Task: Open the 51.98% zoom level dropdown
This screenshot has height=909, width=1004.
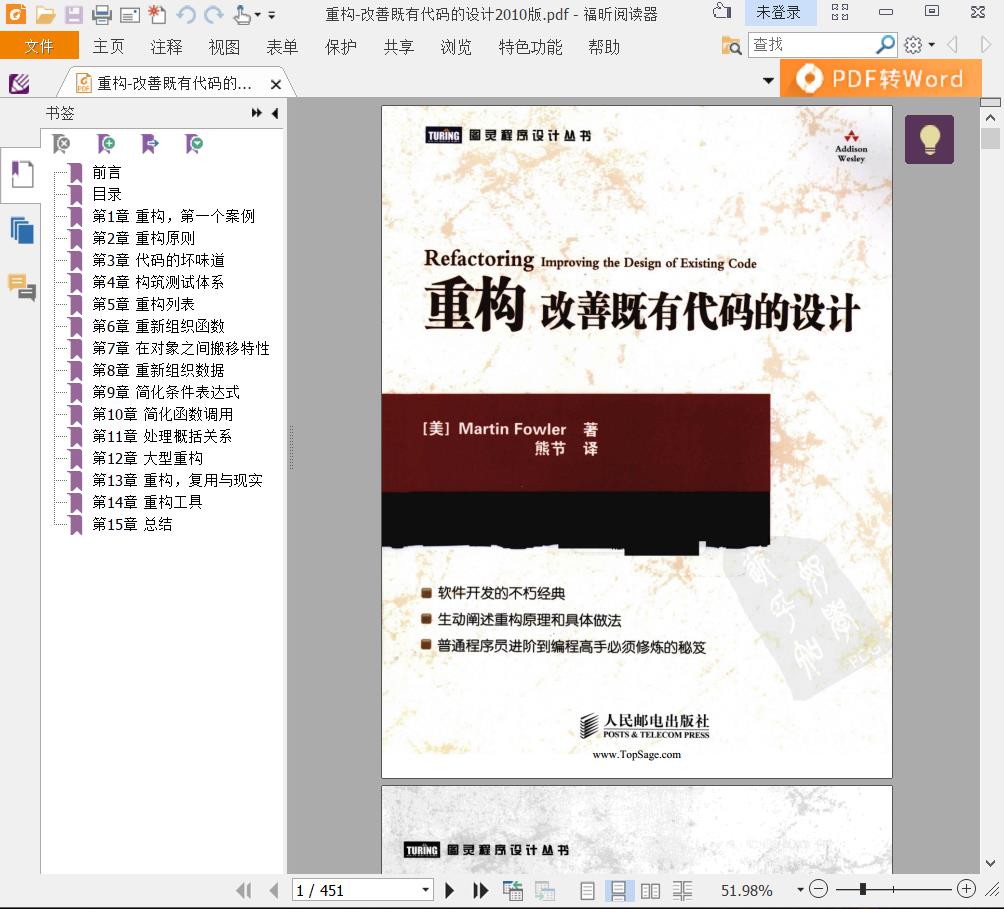Action: pos(800,890)
